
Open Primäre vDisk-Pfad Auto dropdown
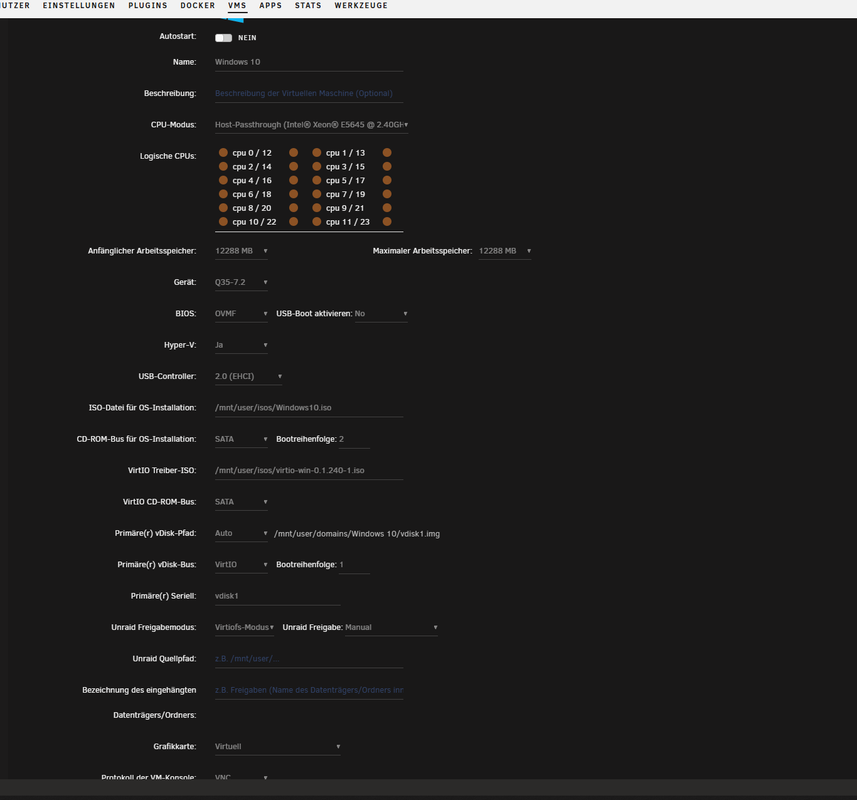click(241, 533)
